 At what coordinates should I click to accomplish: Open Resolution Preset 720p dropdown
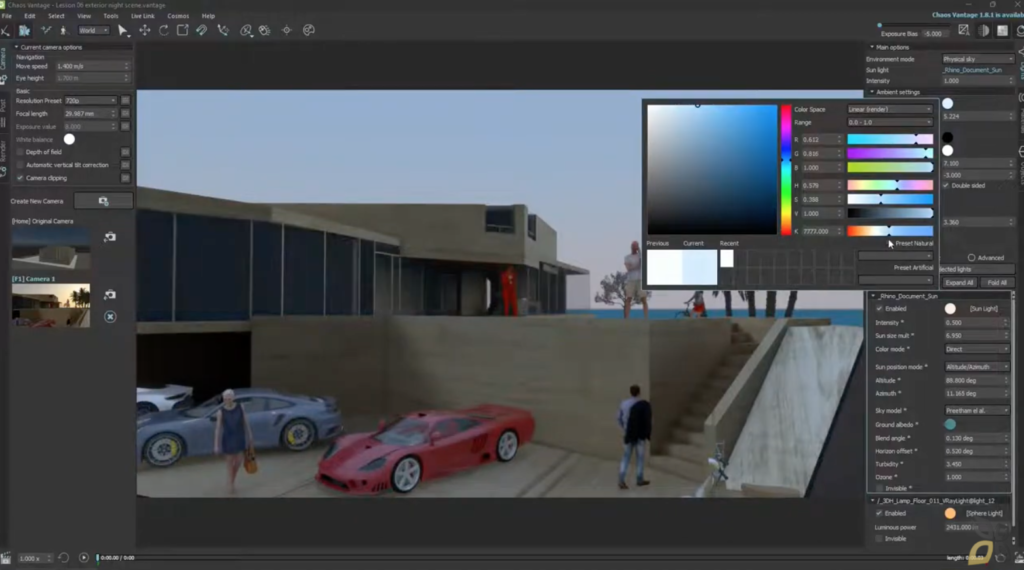(90, 101)
